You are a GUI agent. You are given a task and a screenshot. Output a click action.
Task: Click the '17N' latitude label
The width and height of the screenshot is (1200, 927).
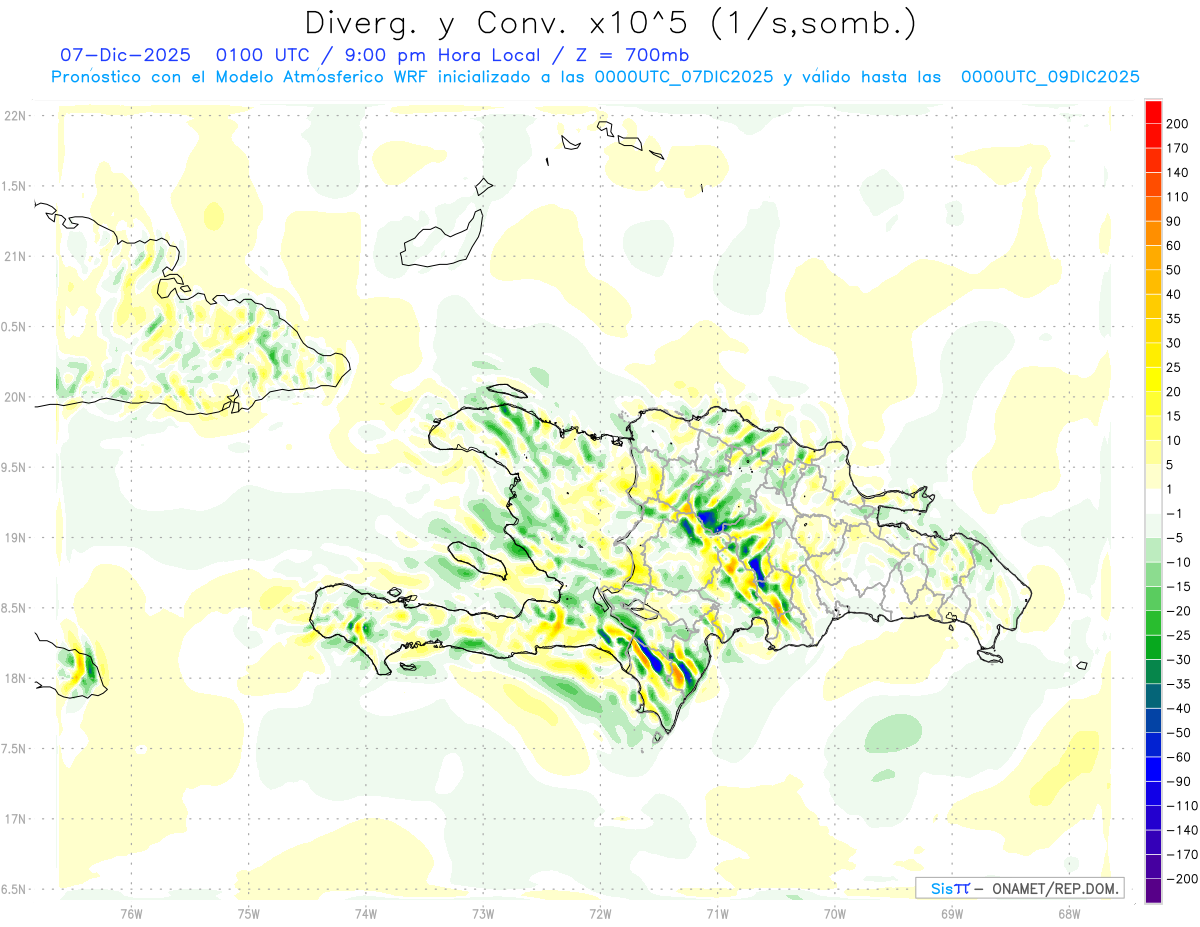(x=14, y=819)
